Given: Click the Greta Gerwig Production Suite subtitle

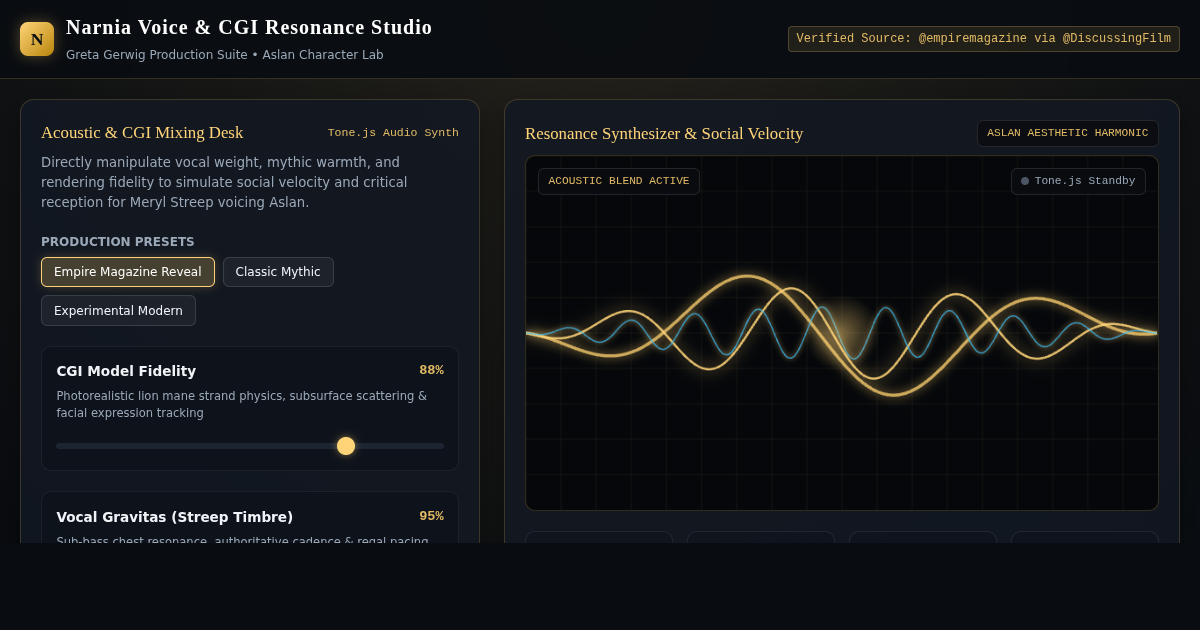Looking at the screenshot, I should (x=225, y=55).
